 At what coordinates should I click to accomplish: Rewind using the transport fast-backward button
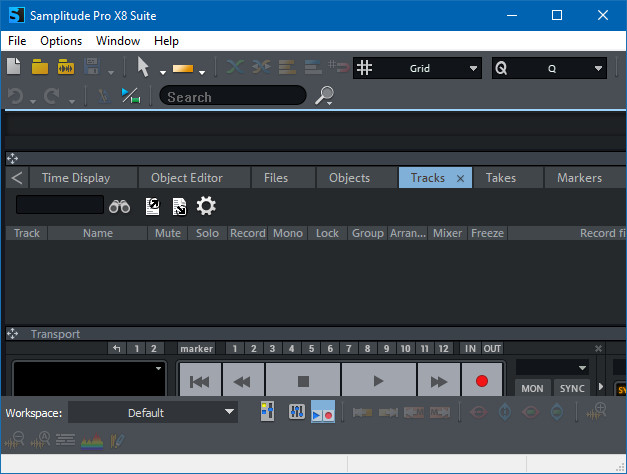[241, 381]
